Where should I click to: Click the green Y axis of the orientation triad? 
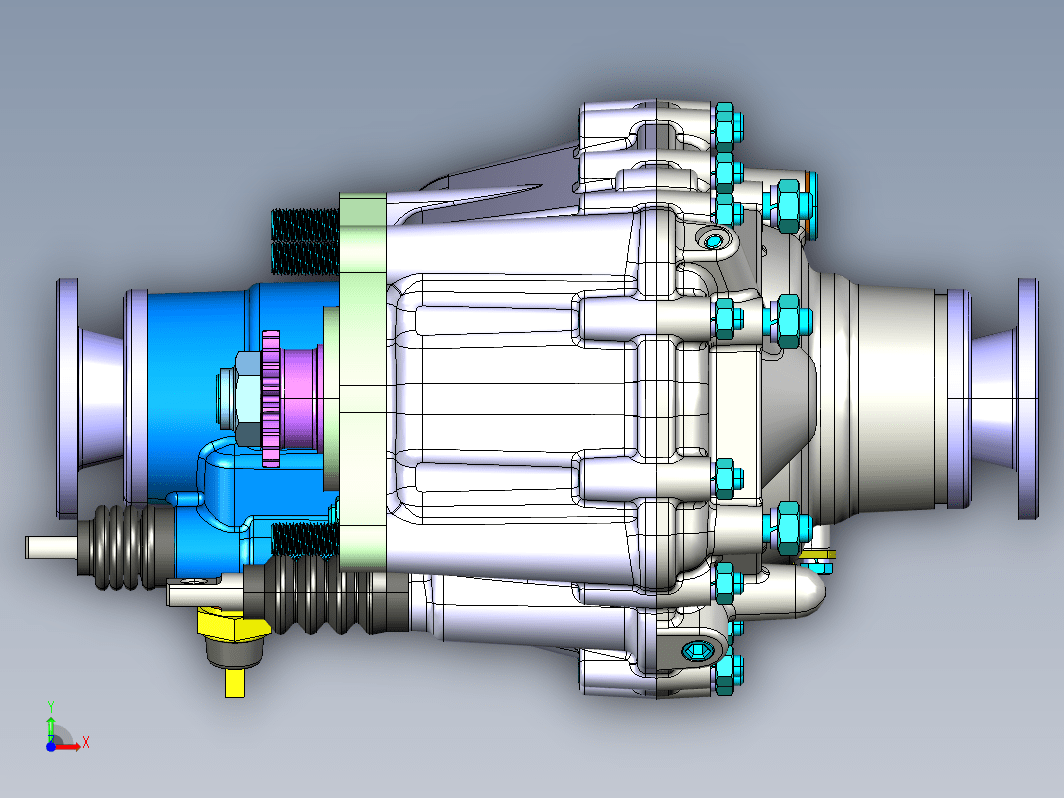[51, 729]
